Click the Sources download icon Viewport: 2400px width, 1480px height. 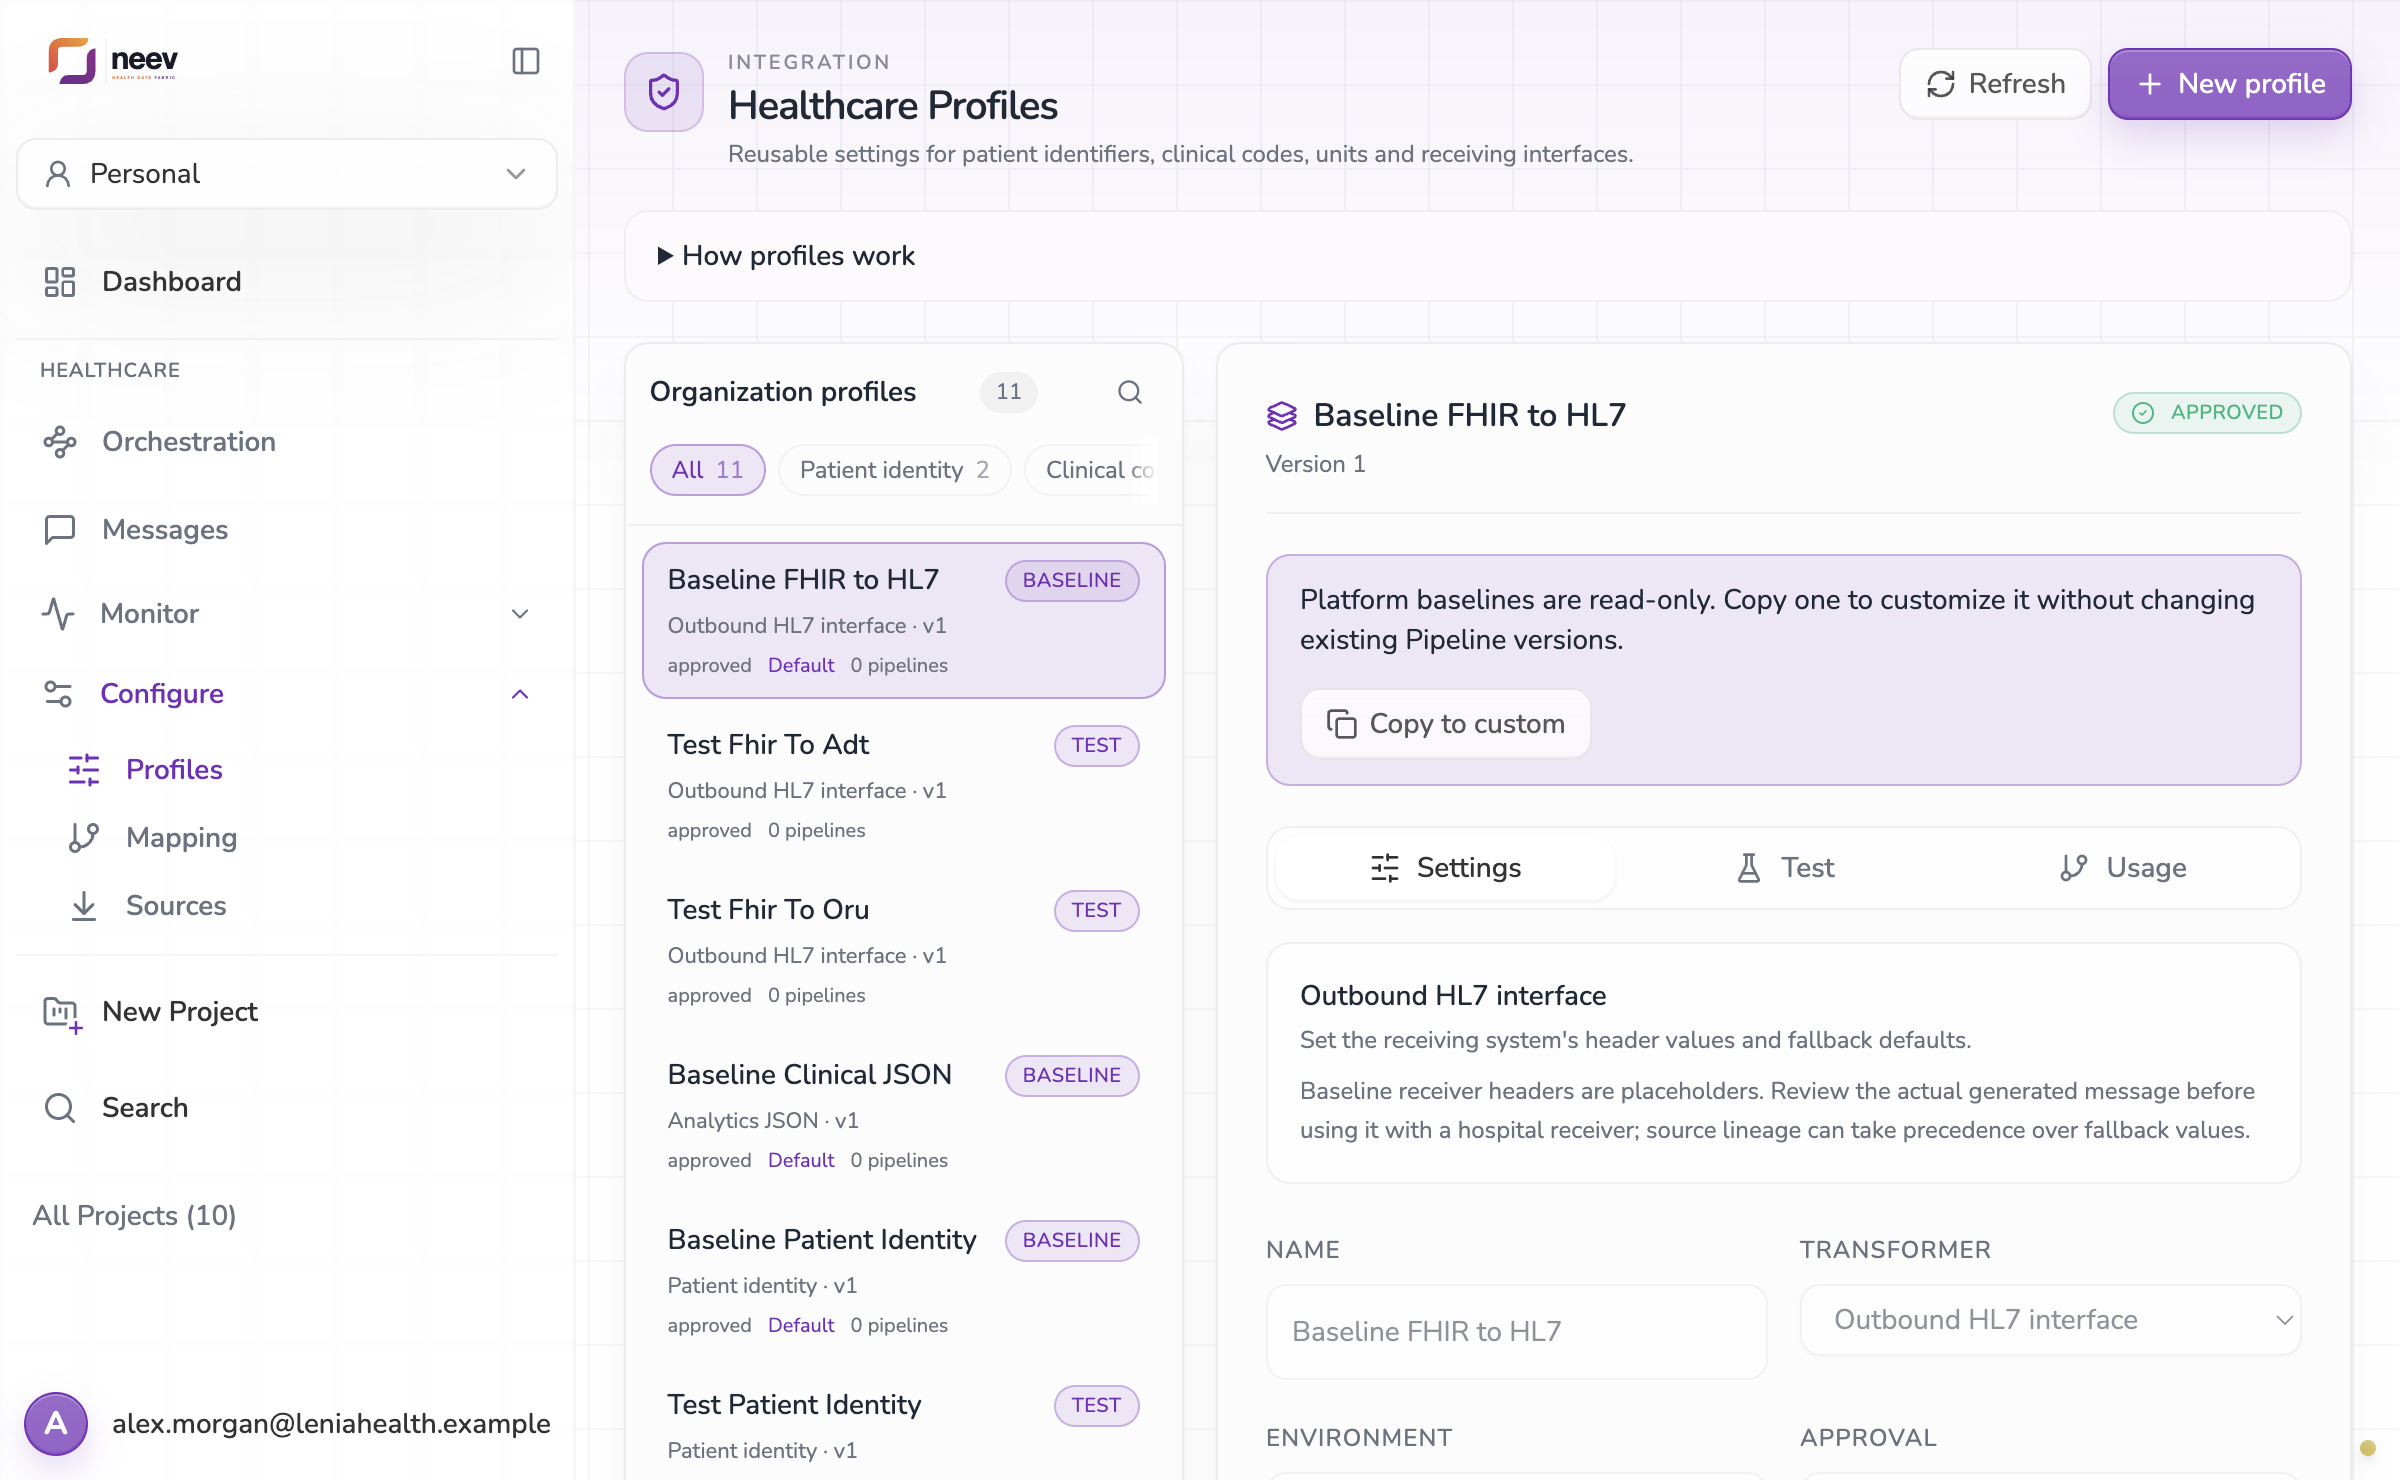click(84, 906)
